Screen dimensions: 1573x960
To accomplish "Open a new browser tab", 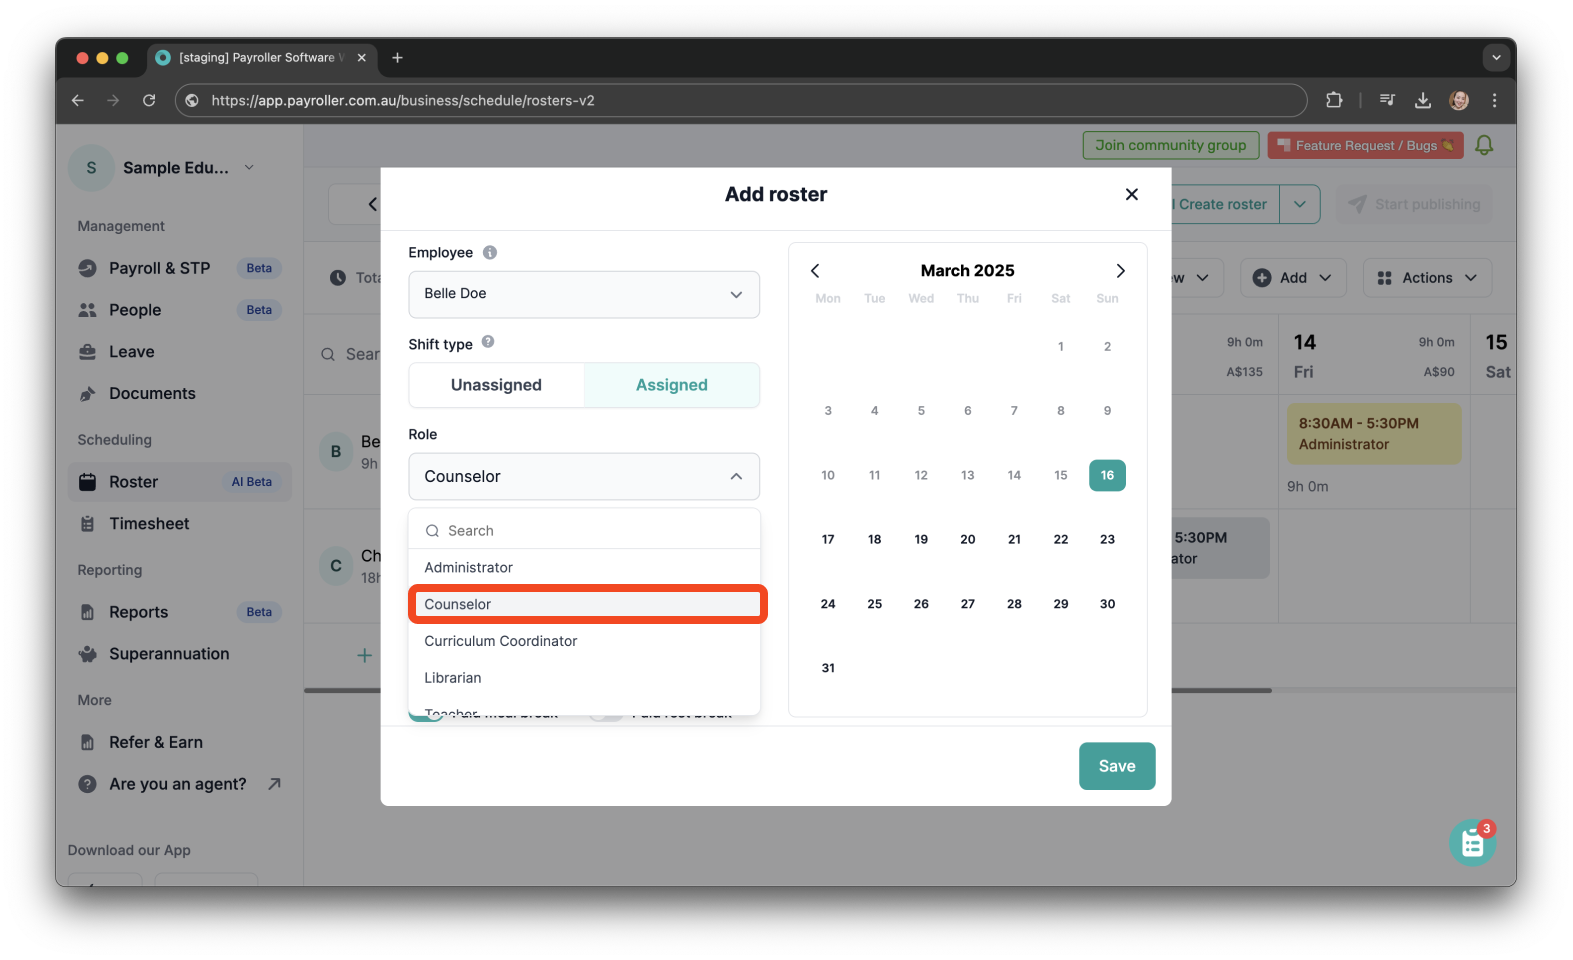I will (x=397, y=58).
